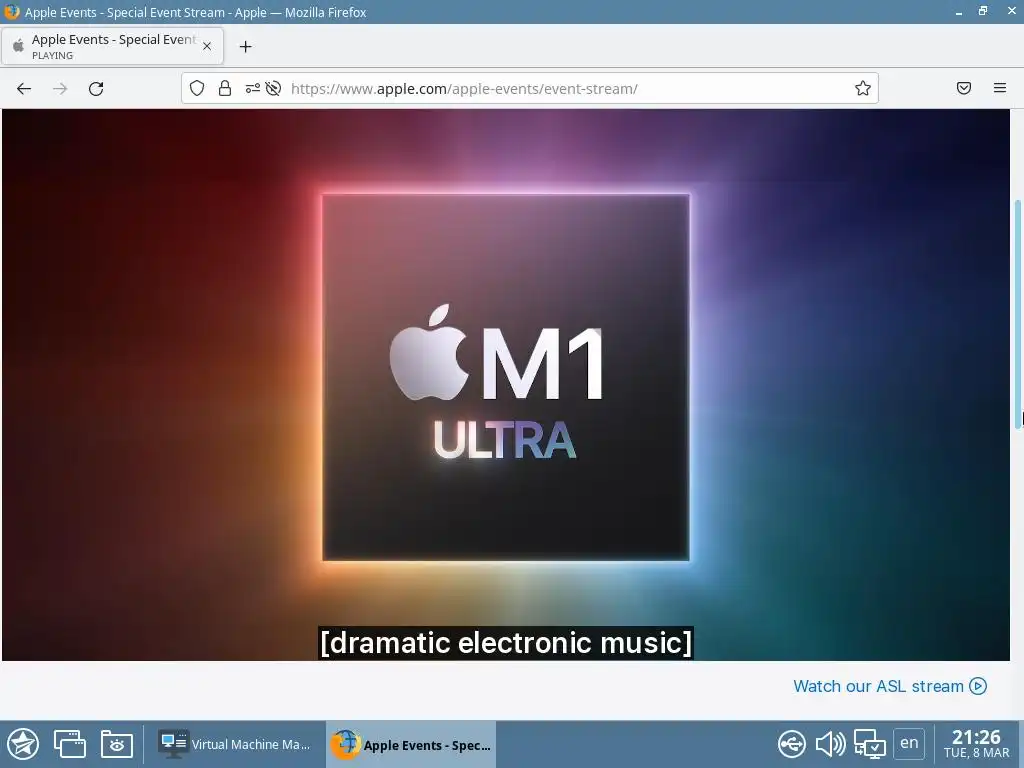Open the application launcher star icon

23,744
